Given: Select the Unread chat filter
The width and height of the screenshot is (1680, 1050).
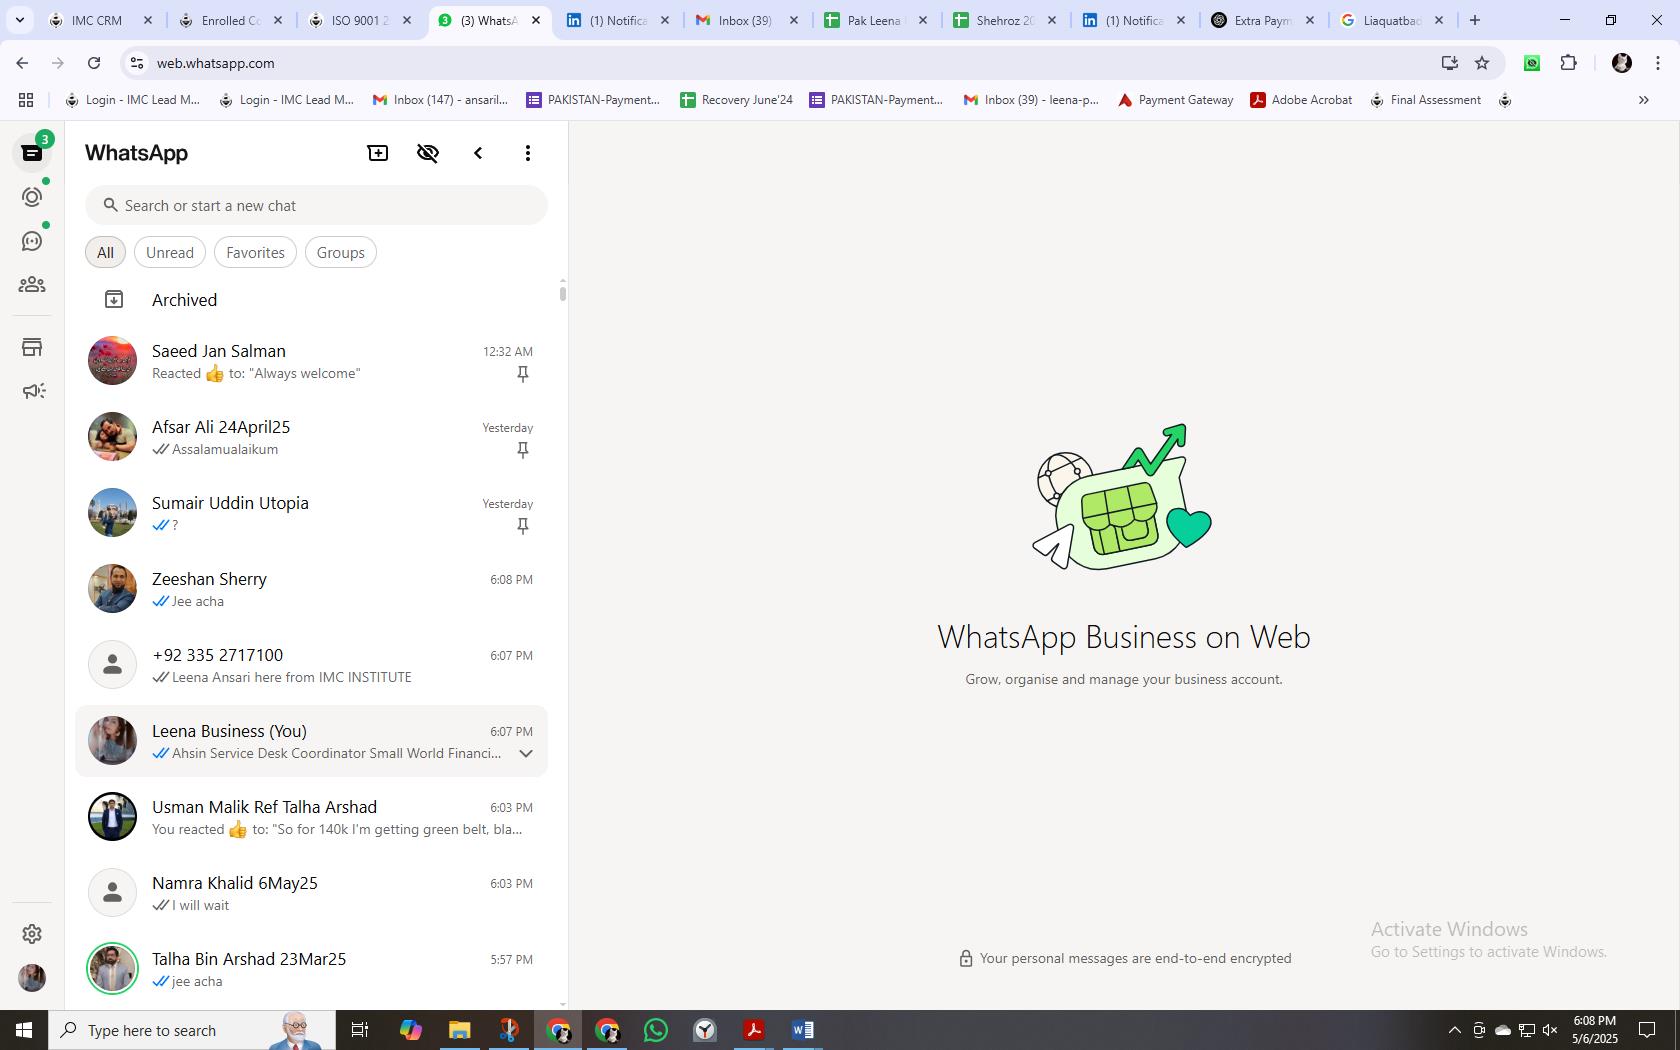Looking at the screenshot, I should coord(170,252).
